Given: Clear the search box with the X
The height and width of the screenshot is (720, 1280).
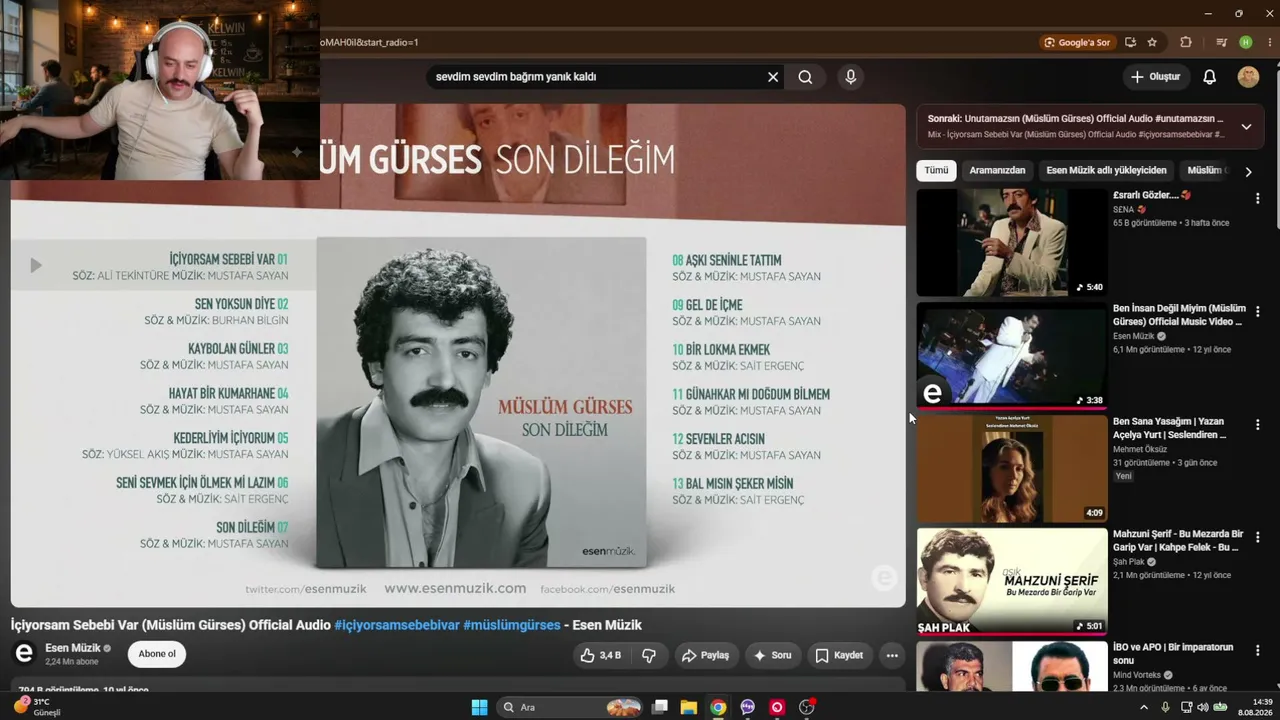Looking at the screenshot, I should (773, 77).
